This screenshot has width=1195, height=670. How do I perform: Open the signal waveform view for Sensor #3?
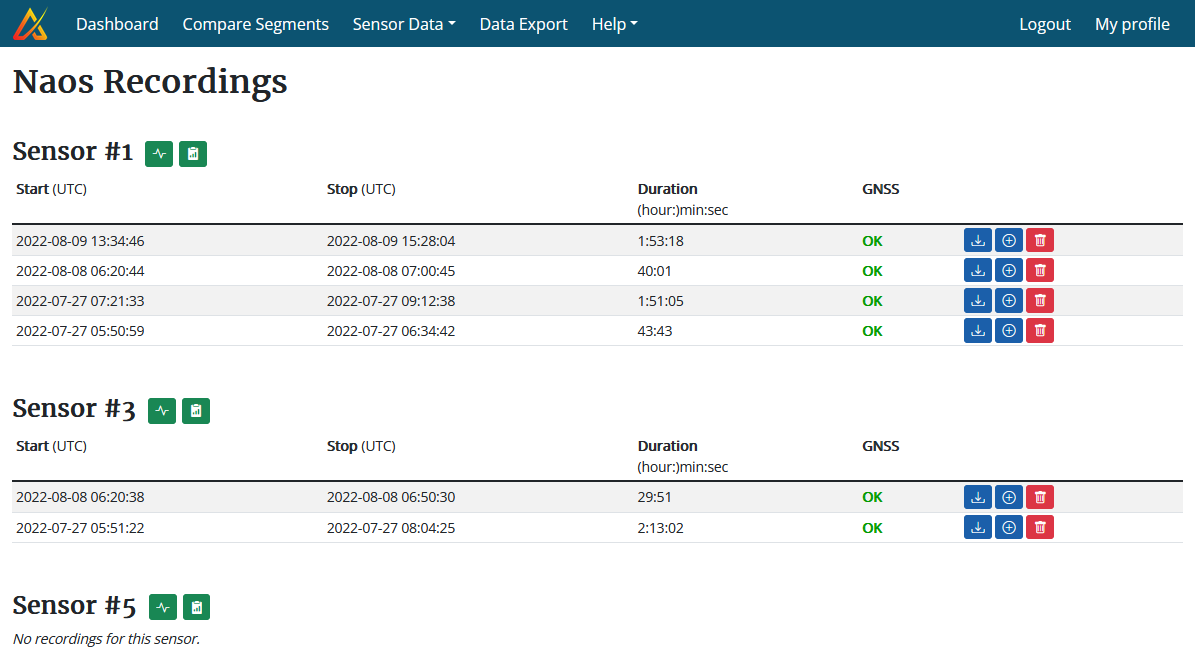click(161, 410)
